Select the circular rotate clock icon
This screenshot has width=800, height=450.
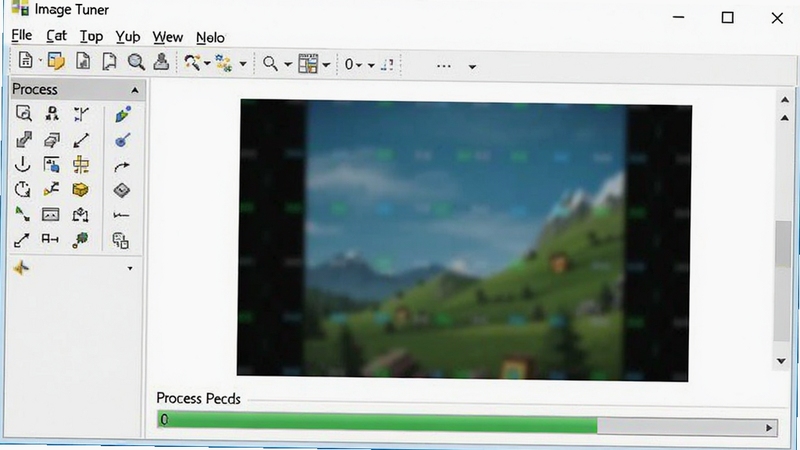pos(22,189)
